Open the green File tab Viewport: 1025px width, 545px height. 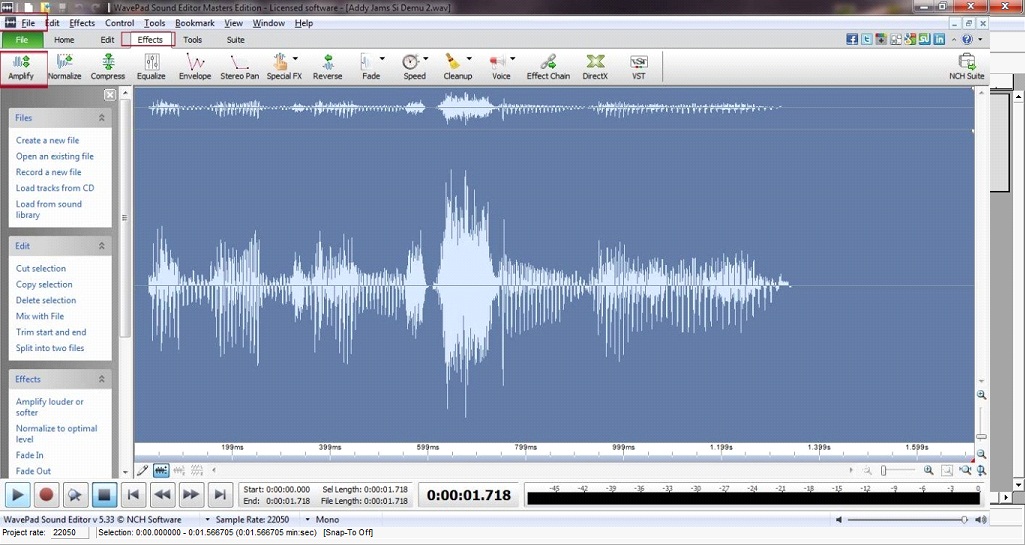pyautogui.click(x=22, y=39)
